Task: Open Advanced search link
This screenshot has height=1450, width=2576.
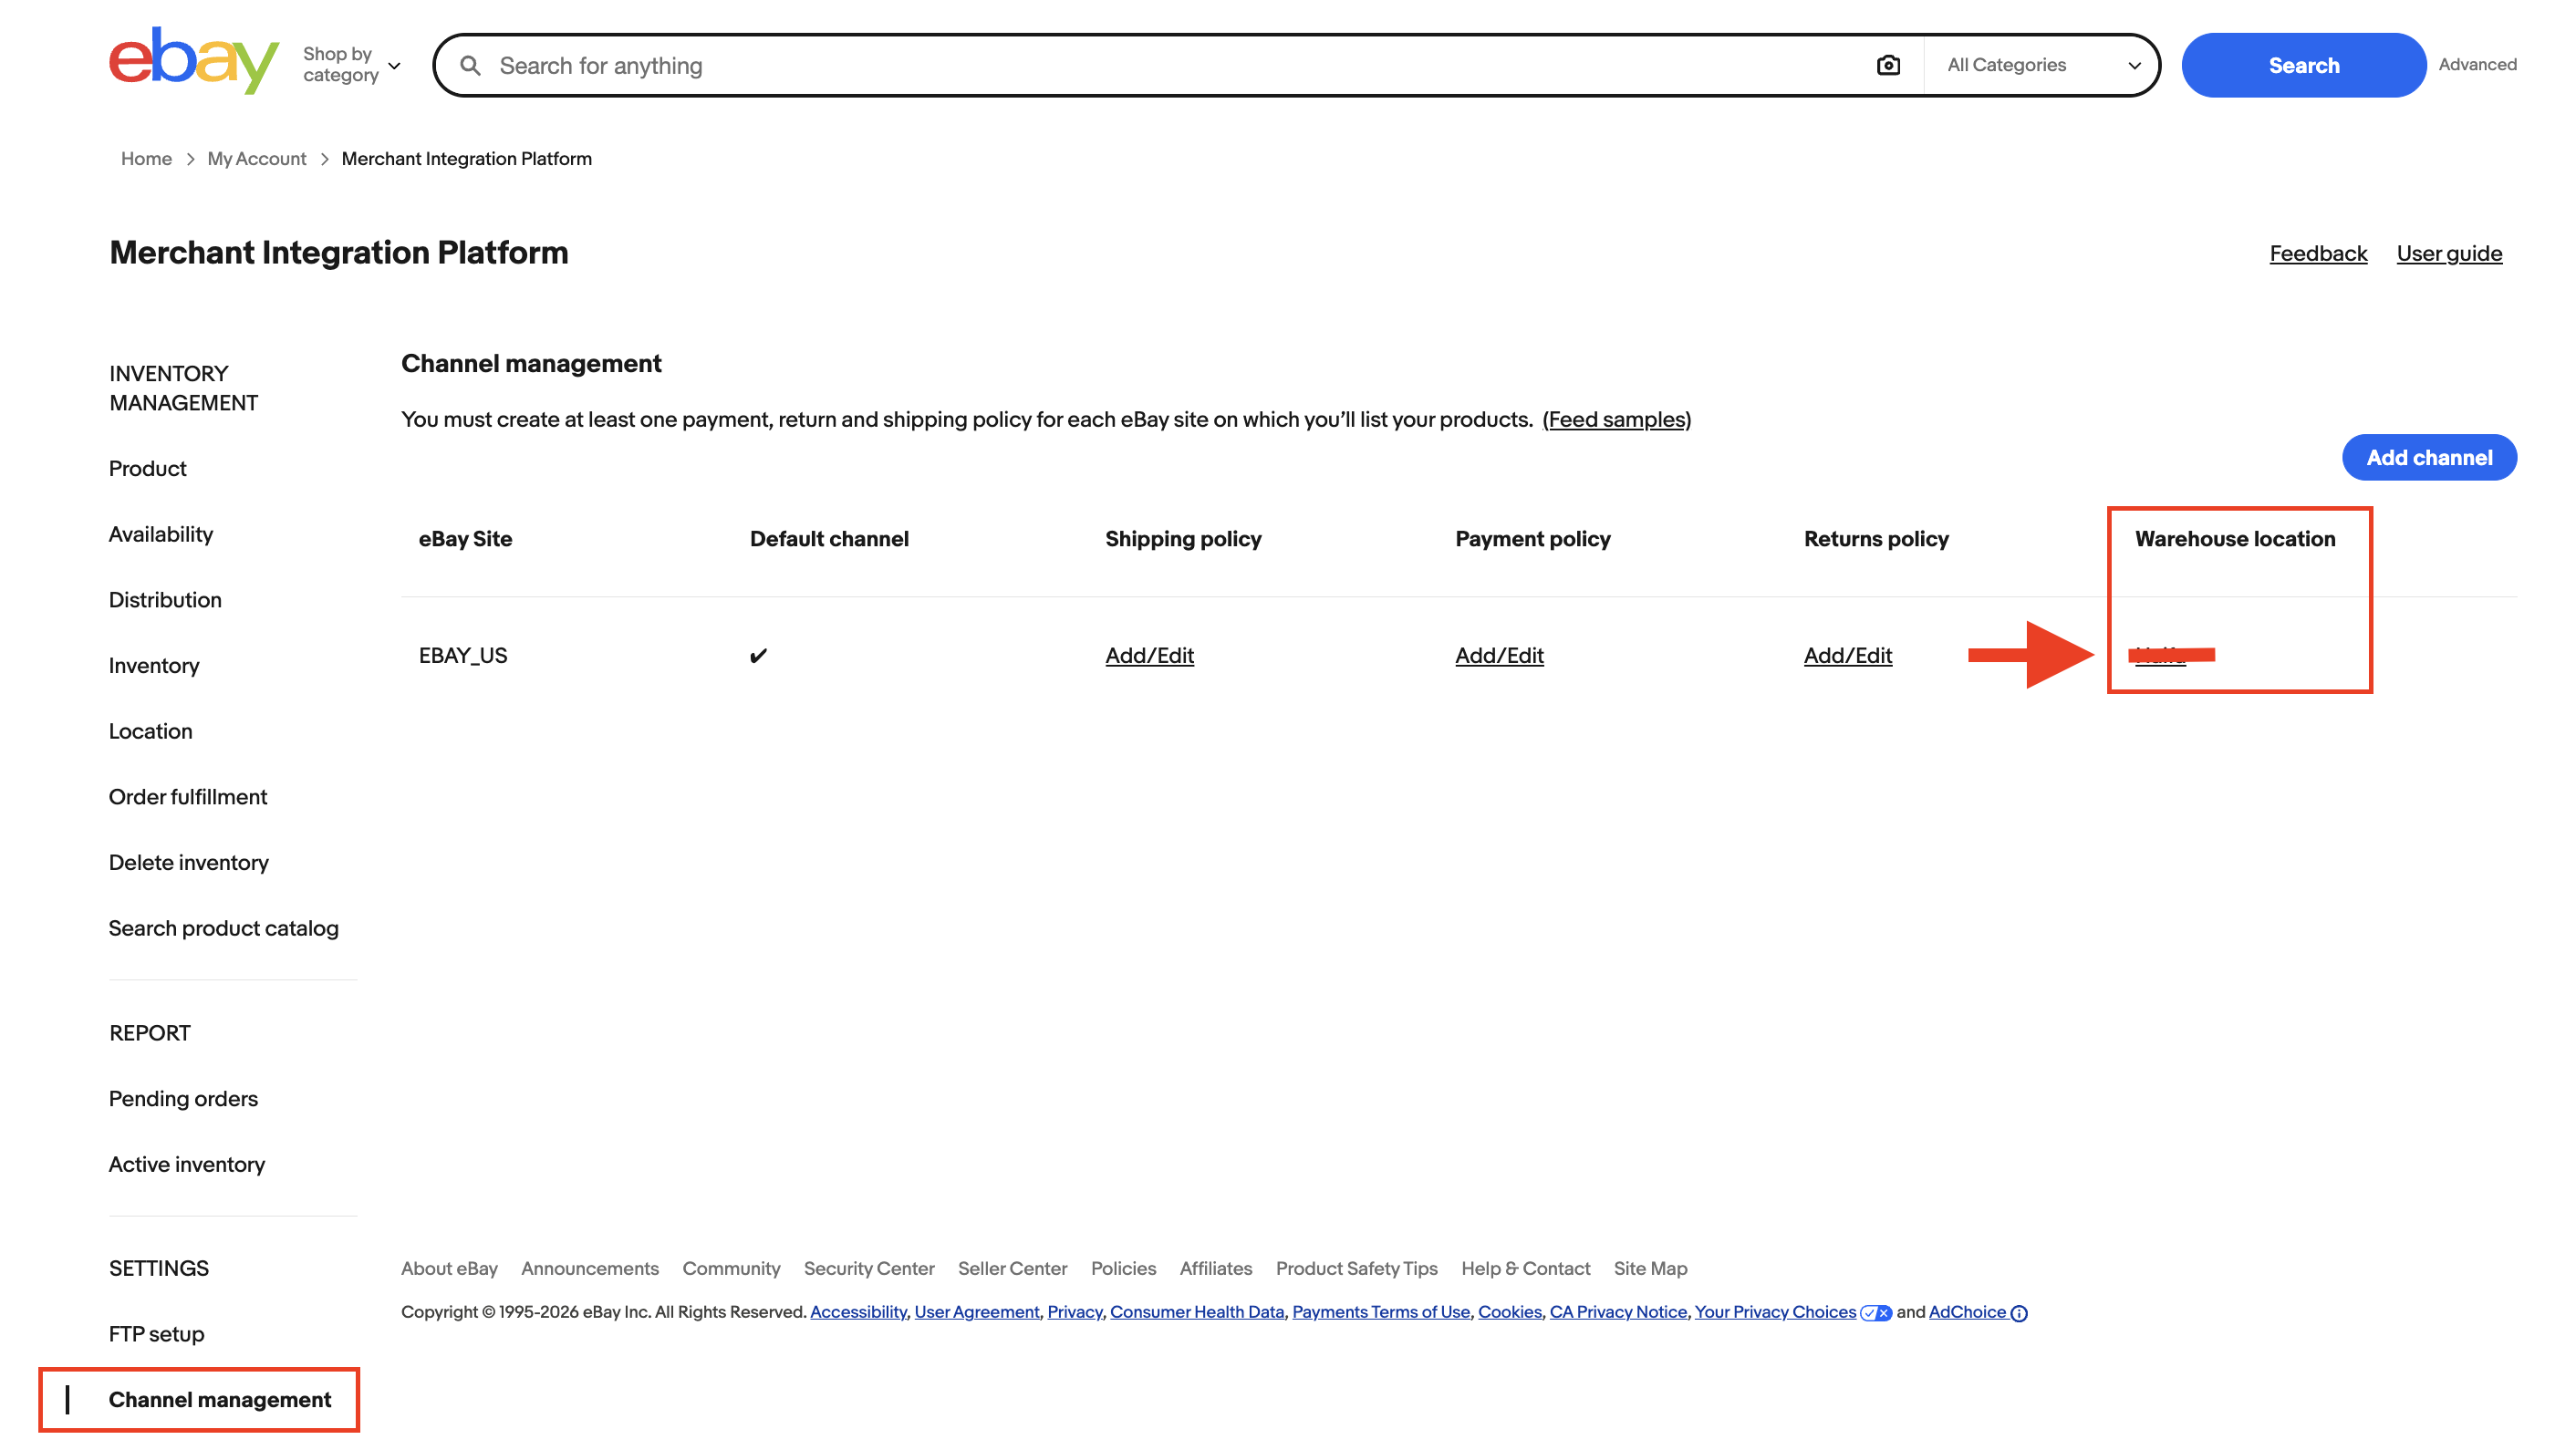Action: pyautogui.click(x=2477, y=65)
